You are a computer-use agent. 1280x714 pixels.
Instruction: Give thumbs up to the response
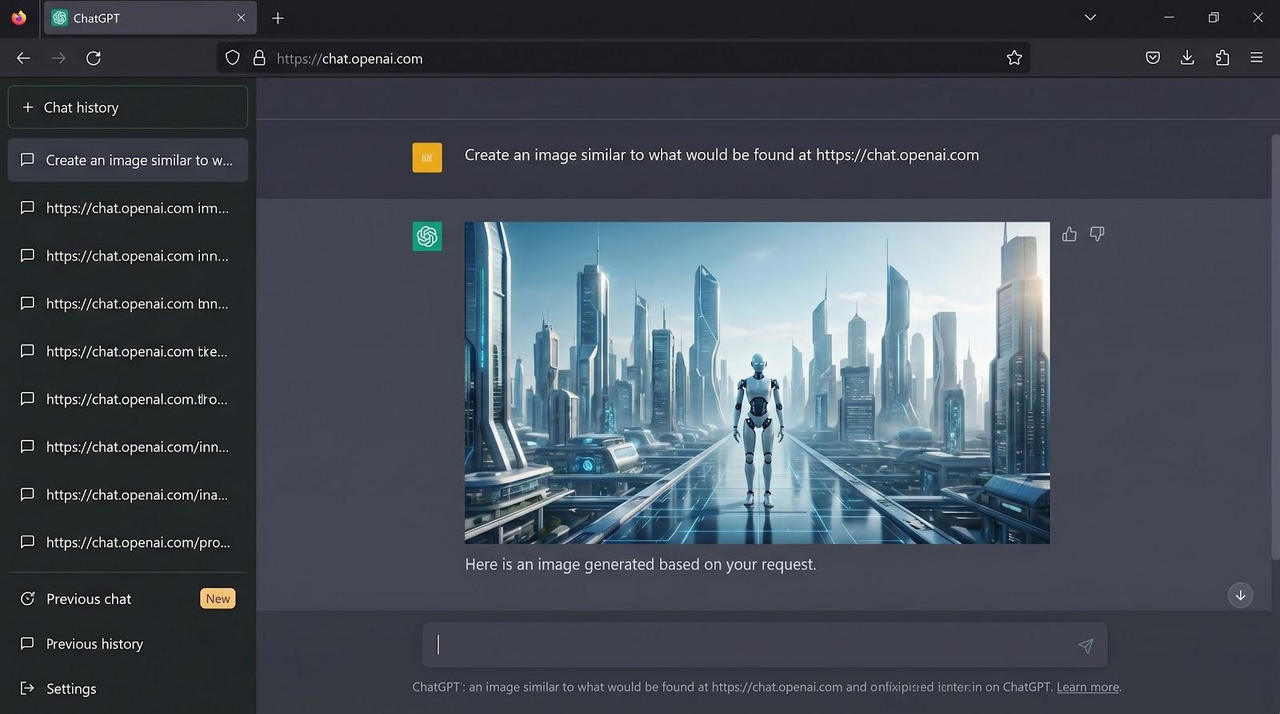1069,234
